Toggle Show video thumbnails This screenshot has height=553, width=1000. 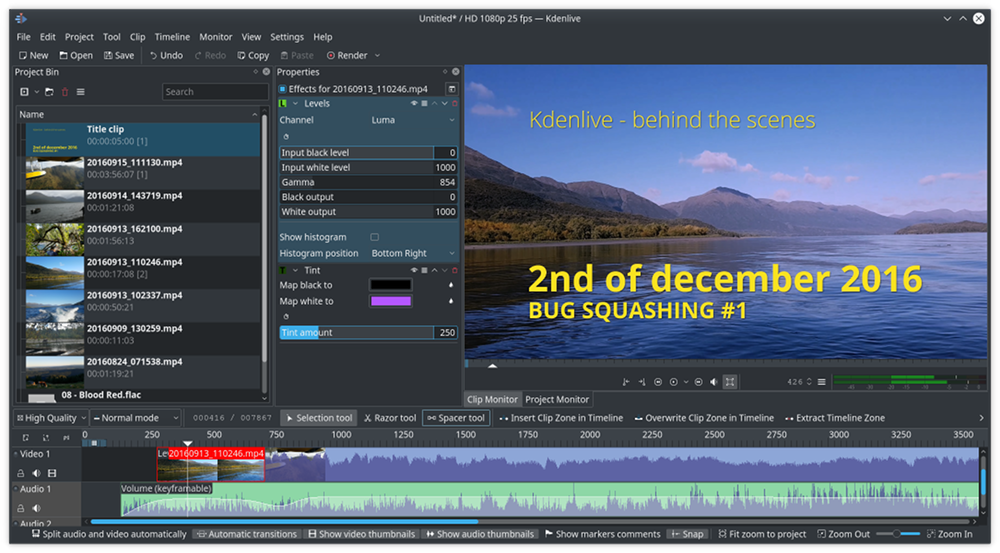(362, 535)
